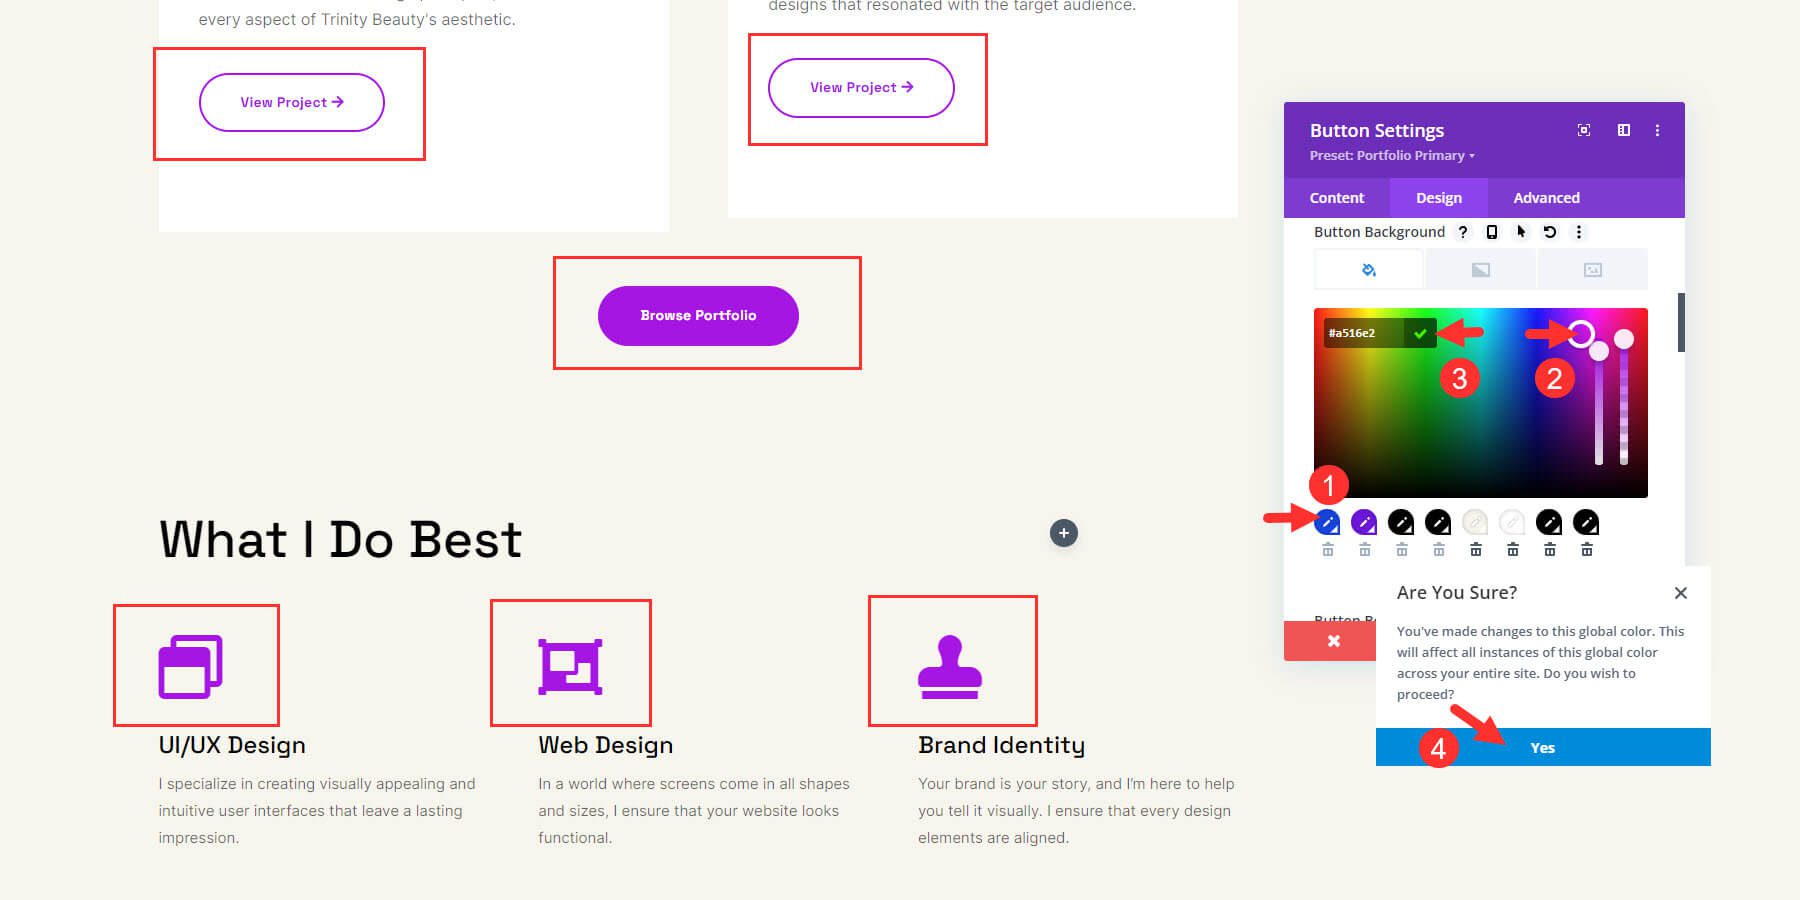This screenshot has width=1800, height=900.
Task: Toggle hover state options with the cursor icon
Action: click(1520, 232)
